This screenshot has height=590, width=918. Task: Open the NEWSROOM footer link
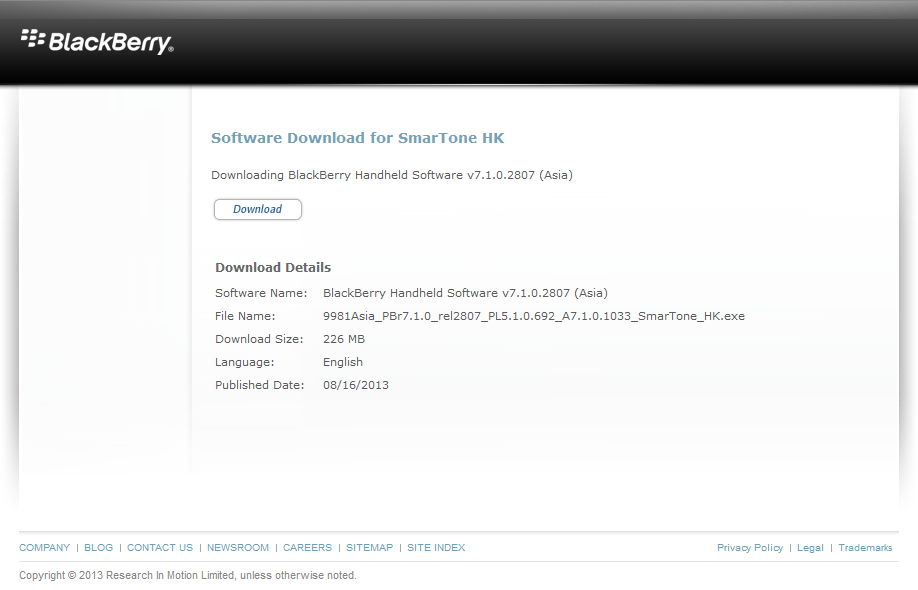tap(238, 548)
